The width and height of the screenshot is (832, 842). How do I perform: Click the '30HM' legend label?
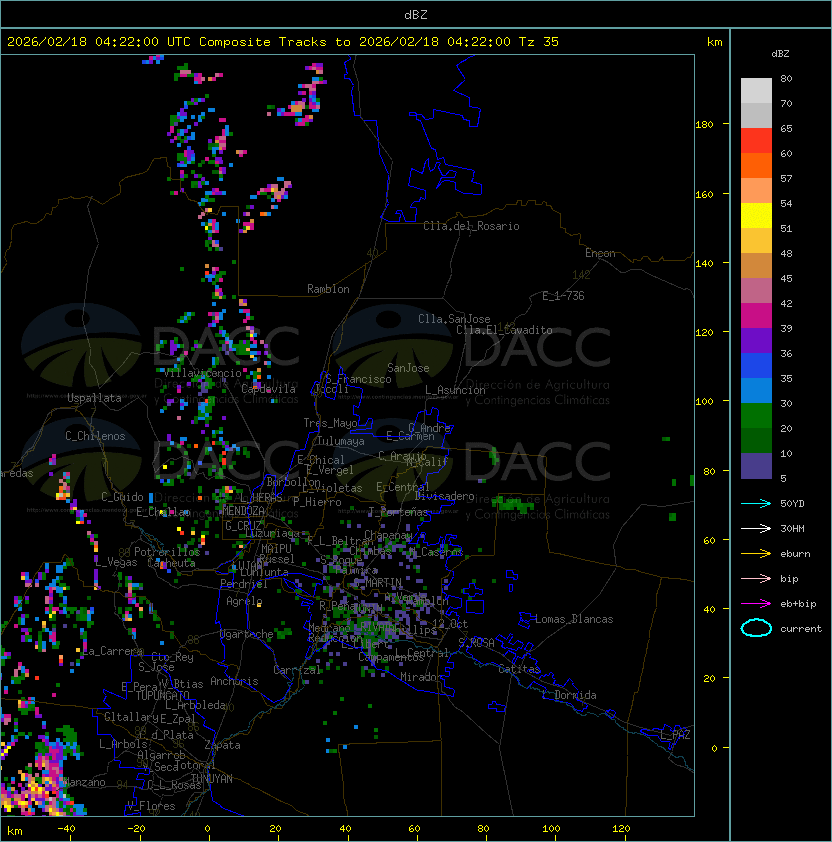point(792,528)
